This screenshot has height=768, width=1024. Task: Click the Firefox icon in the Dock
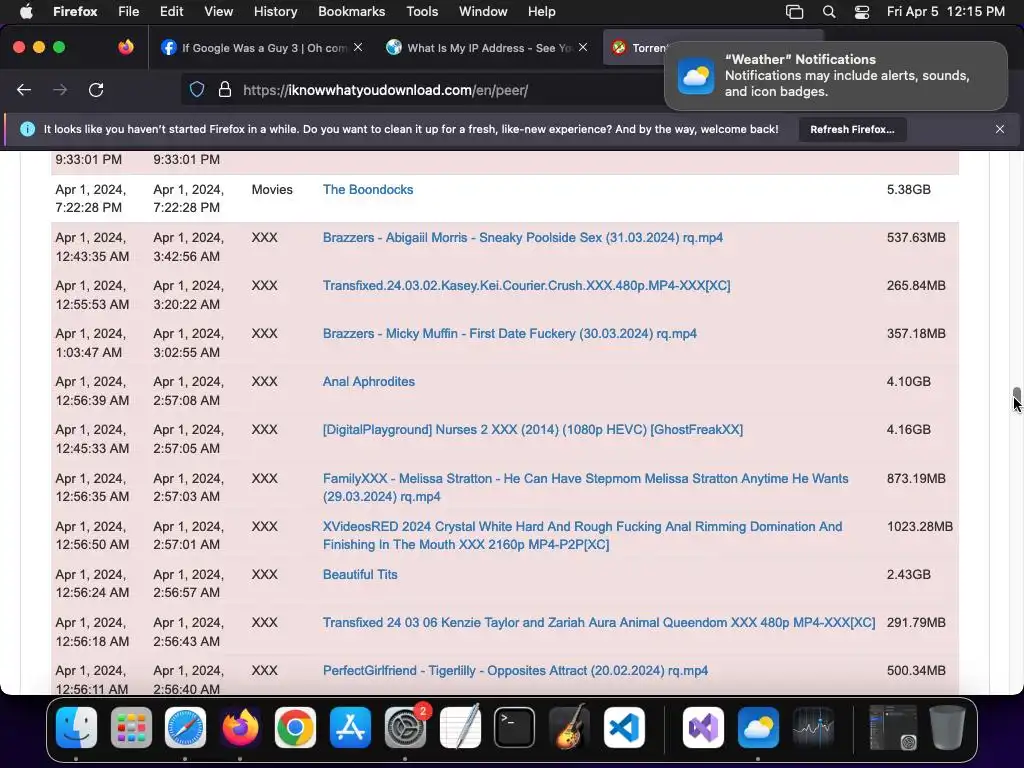pyautogui.click(x=240, y=727)
